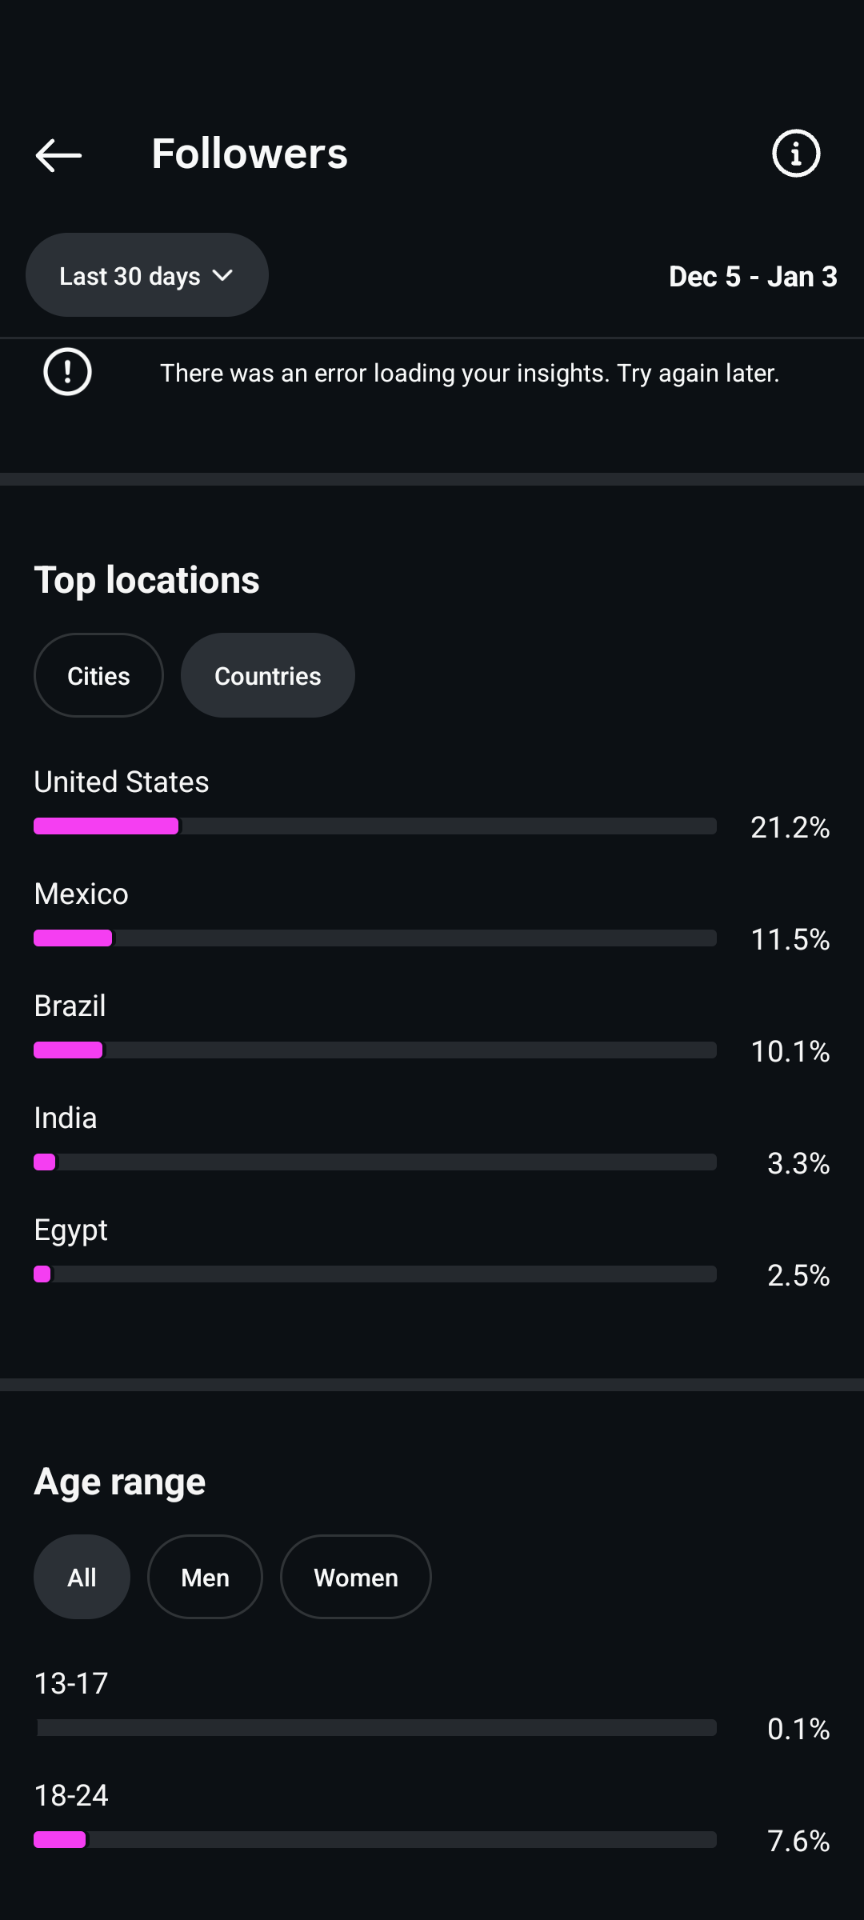Tap the error exclamation warning icon

(67, 373)
